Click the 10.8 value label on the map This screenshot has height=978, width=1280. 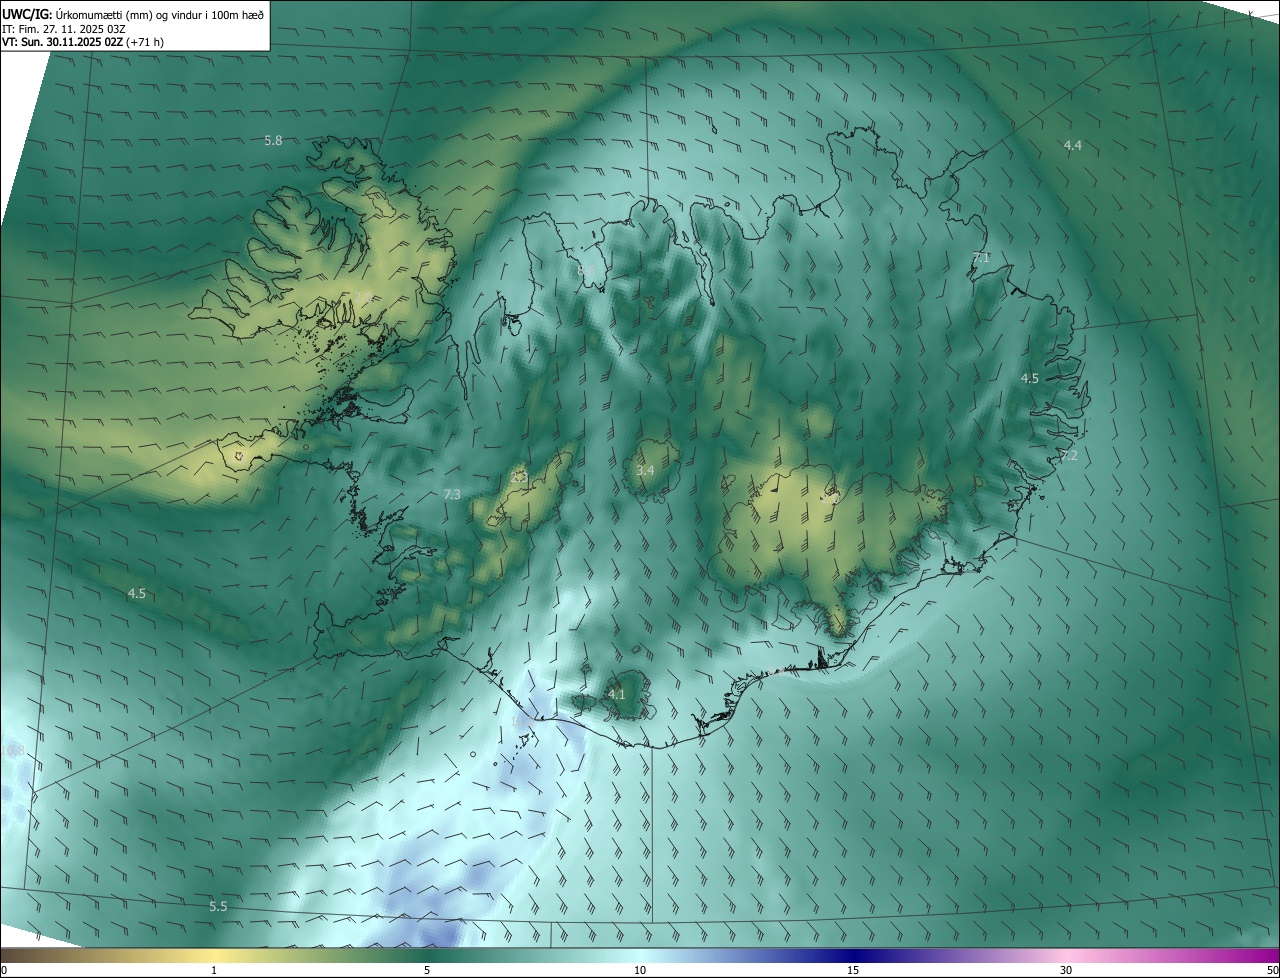12,750
